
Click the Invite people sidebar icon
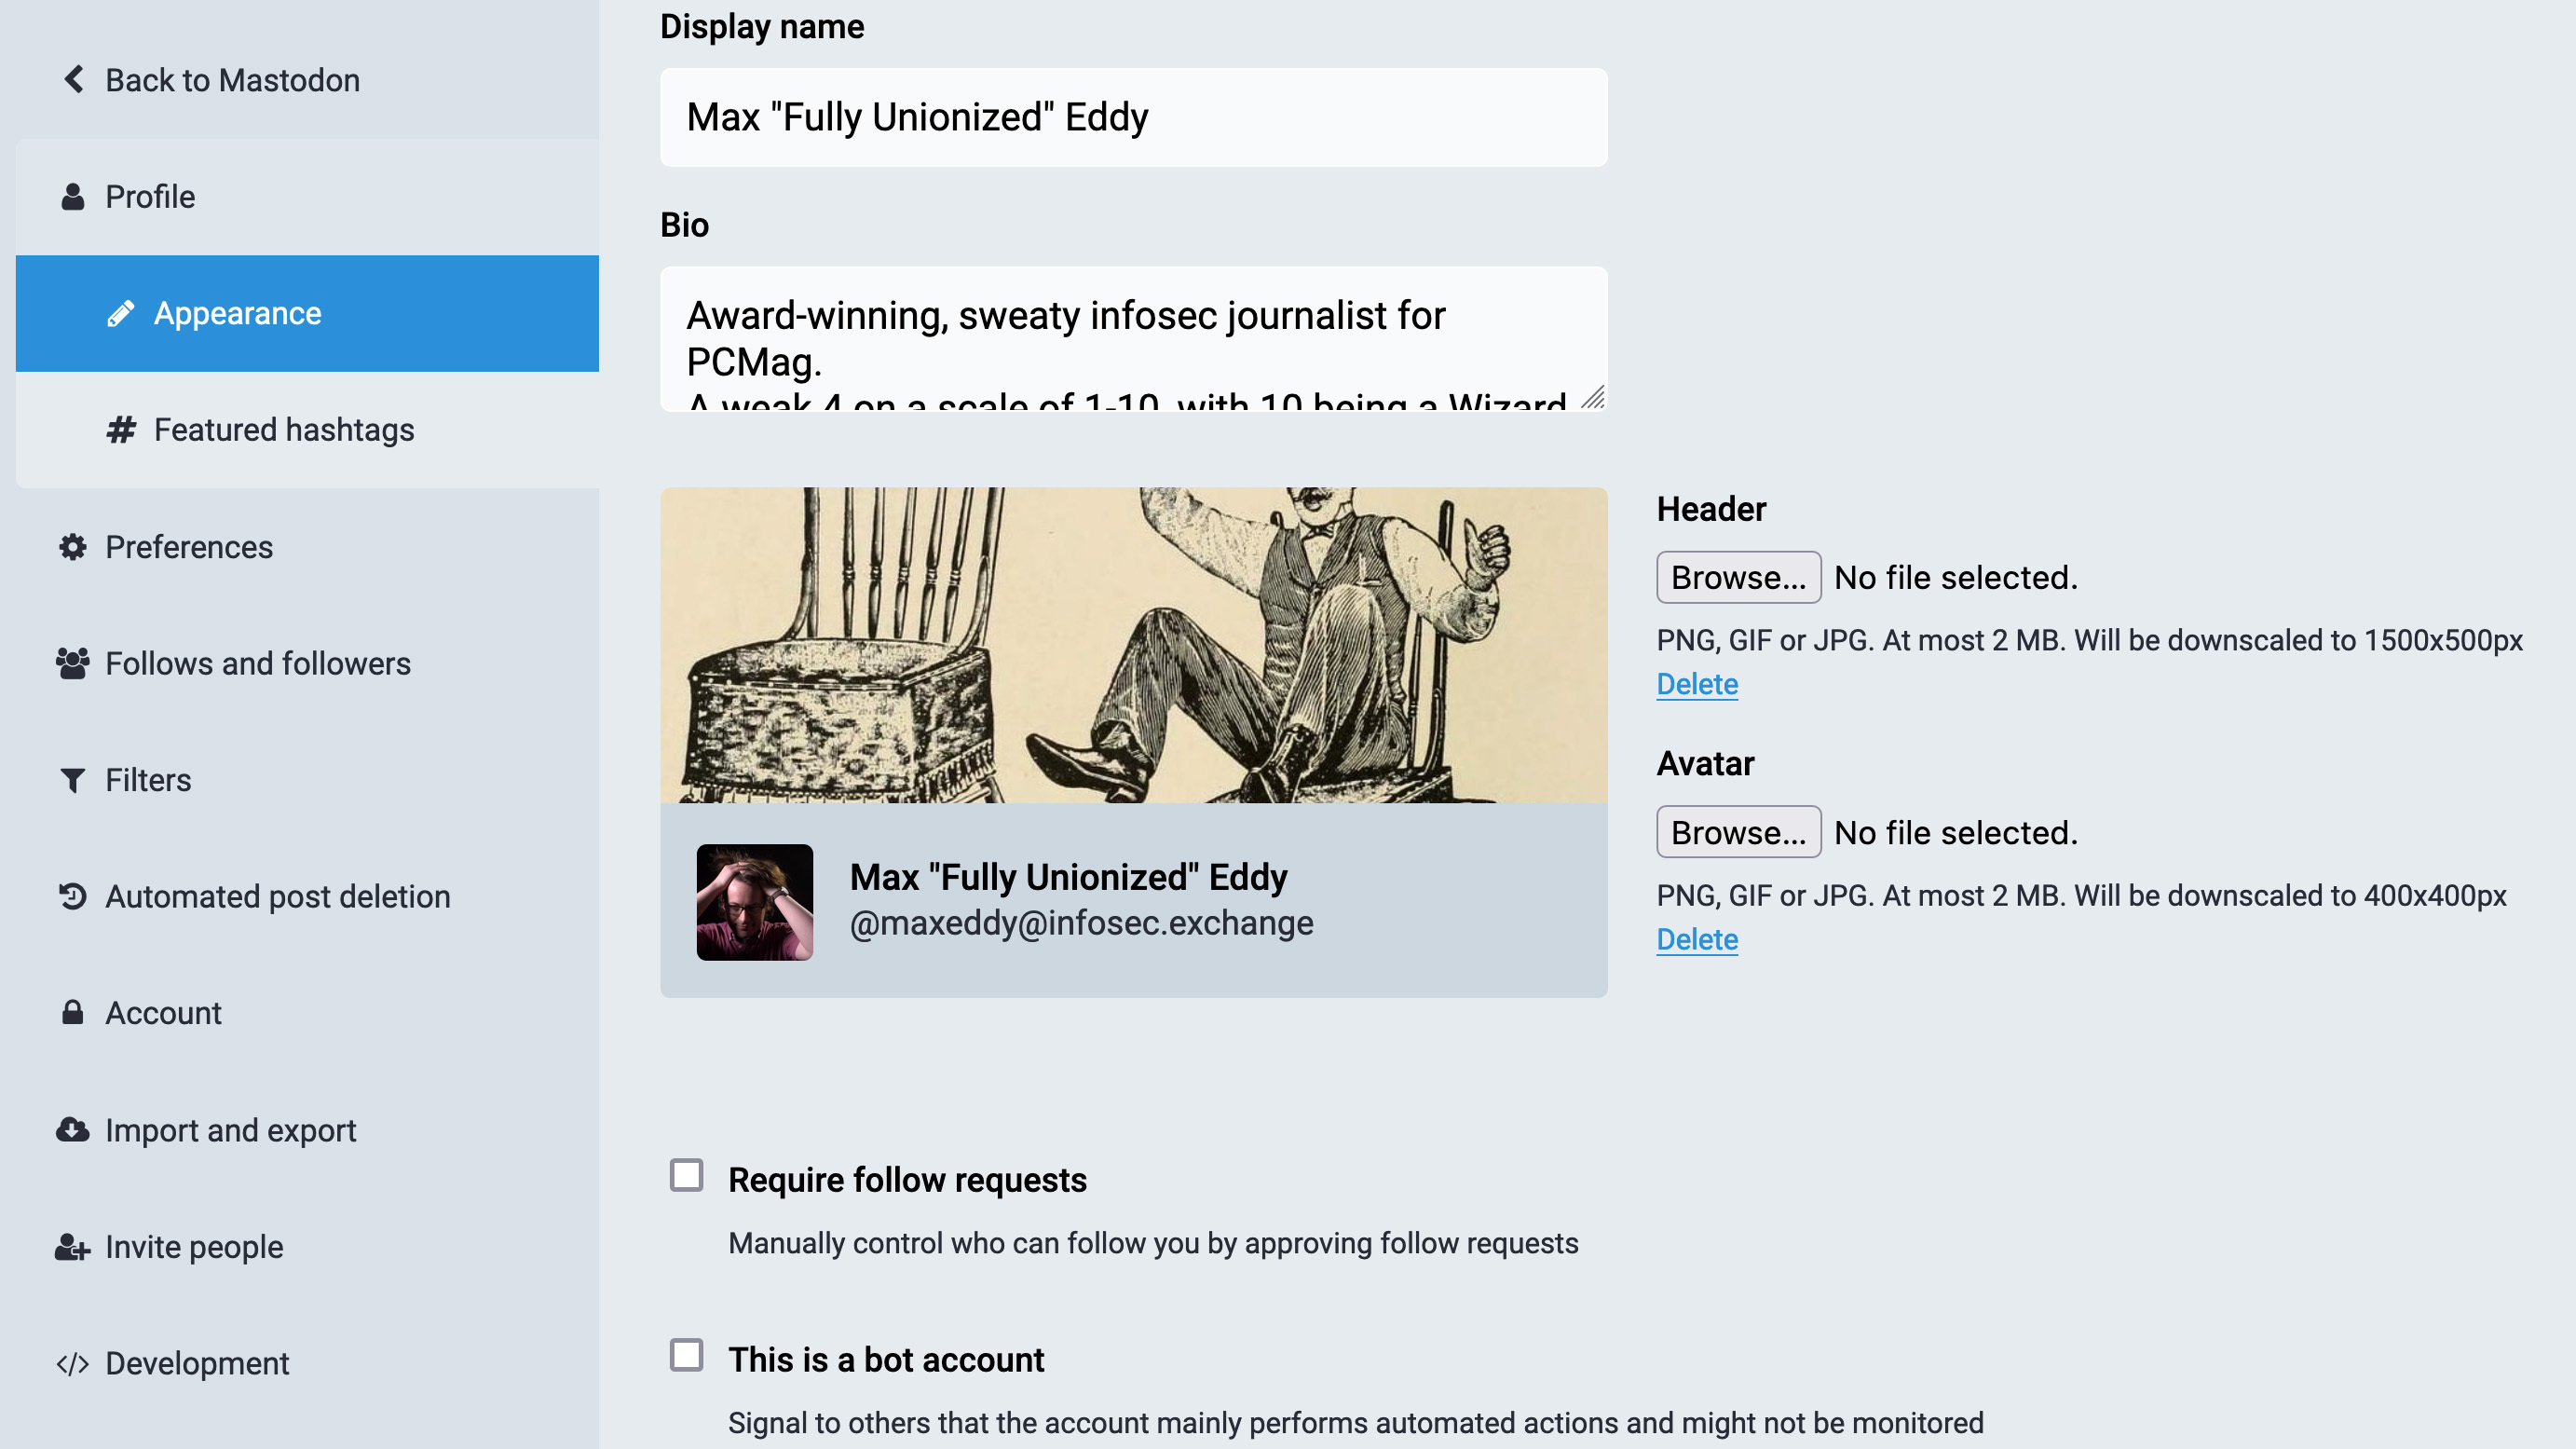[71, 1246]
